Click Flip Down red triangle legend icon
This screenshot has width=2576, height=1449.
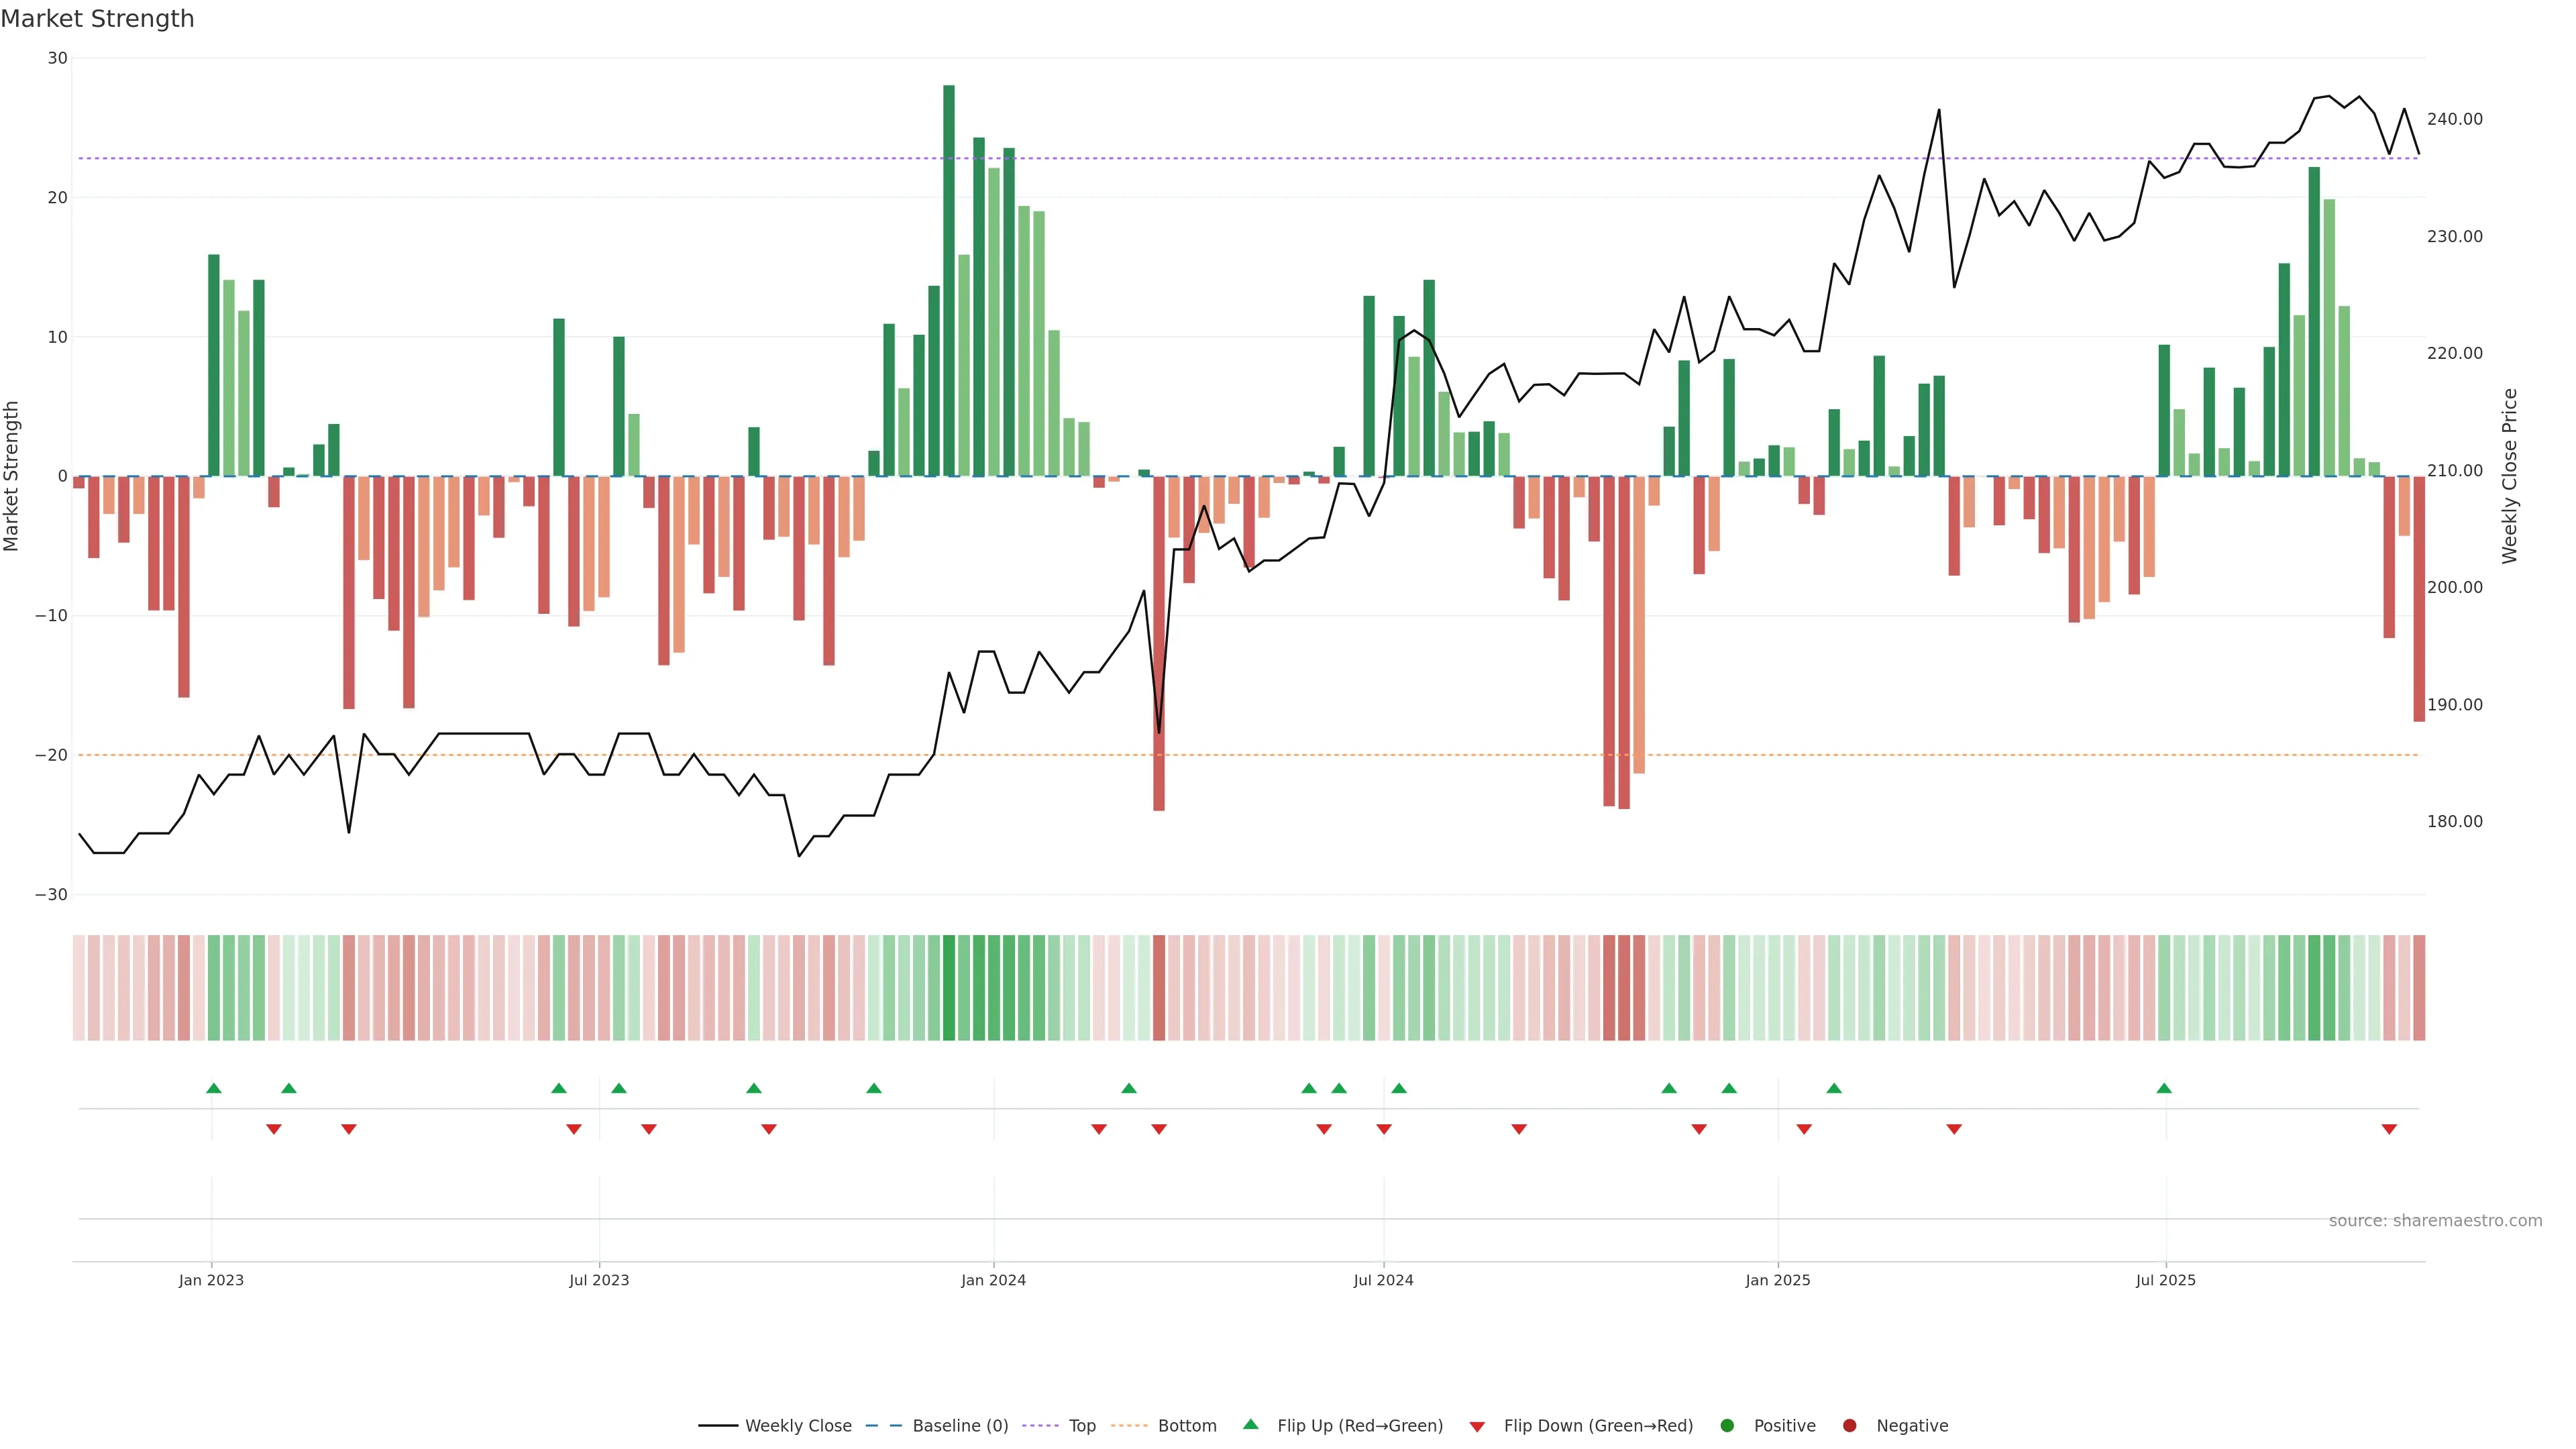coord(1477,1427)
